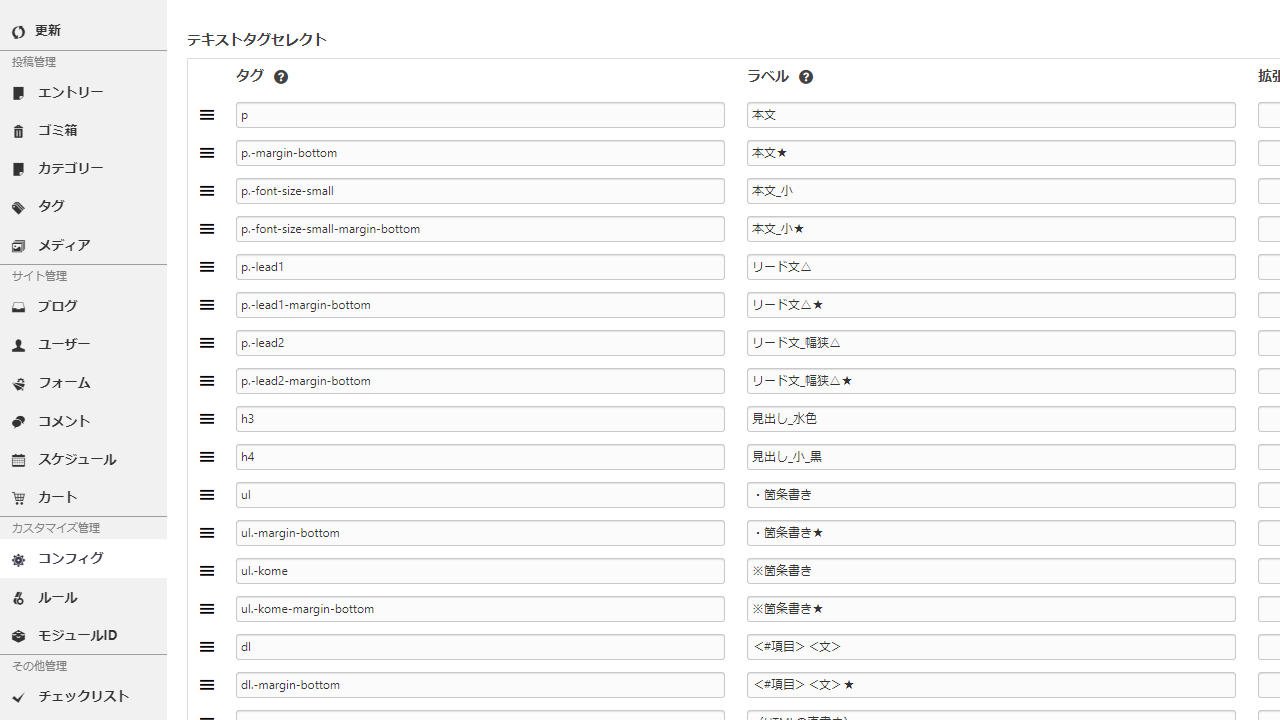
Task: Click the drag handle for the h3 row
Action: point(207,419)
